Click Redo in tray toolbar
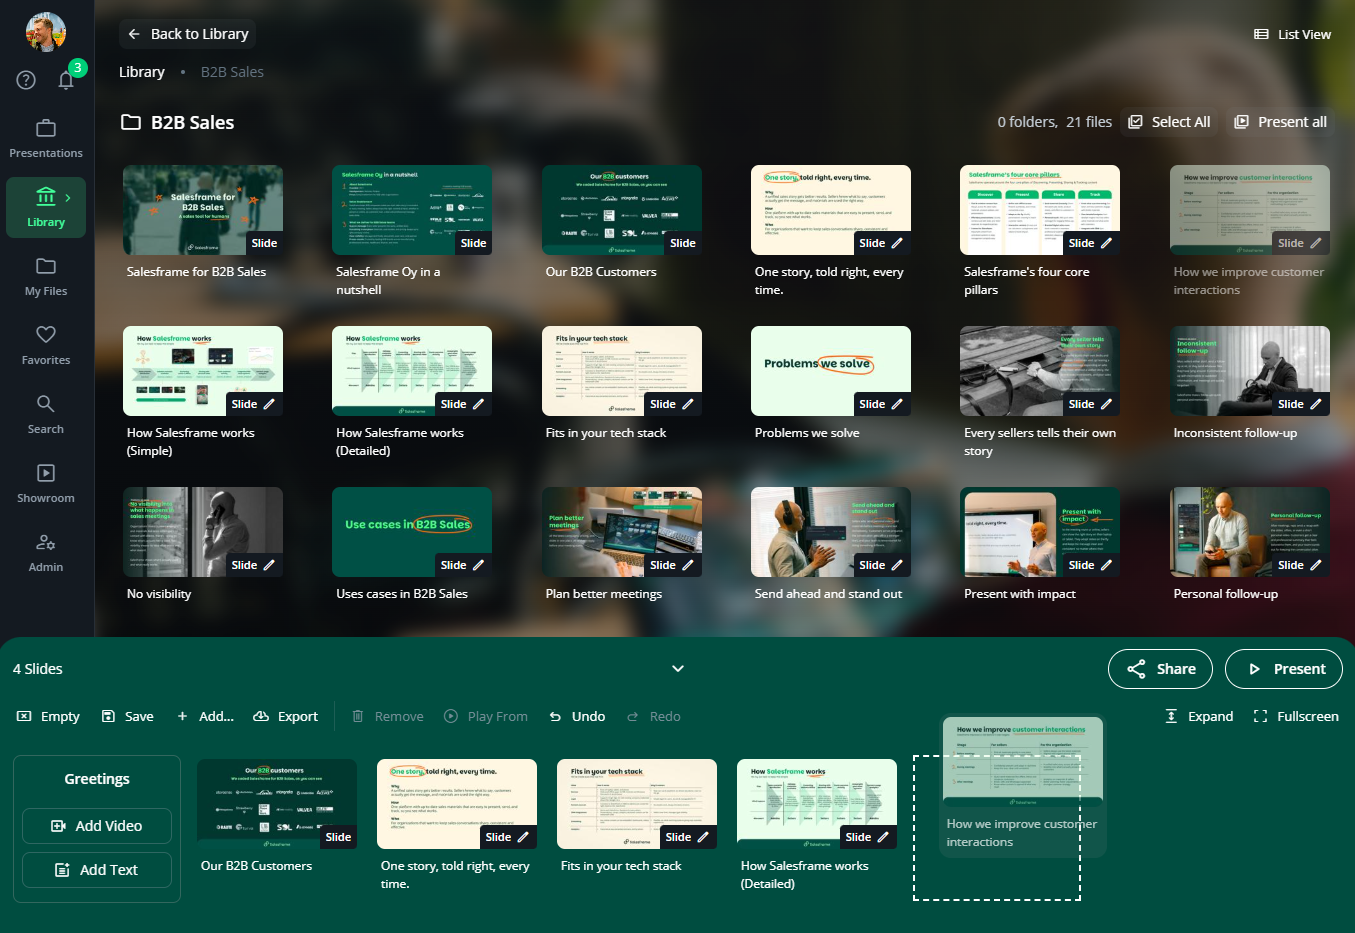 pyautogui.click(x=653, y=716)
